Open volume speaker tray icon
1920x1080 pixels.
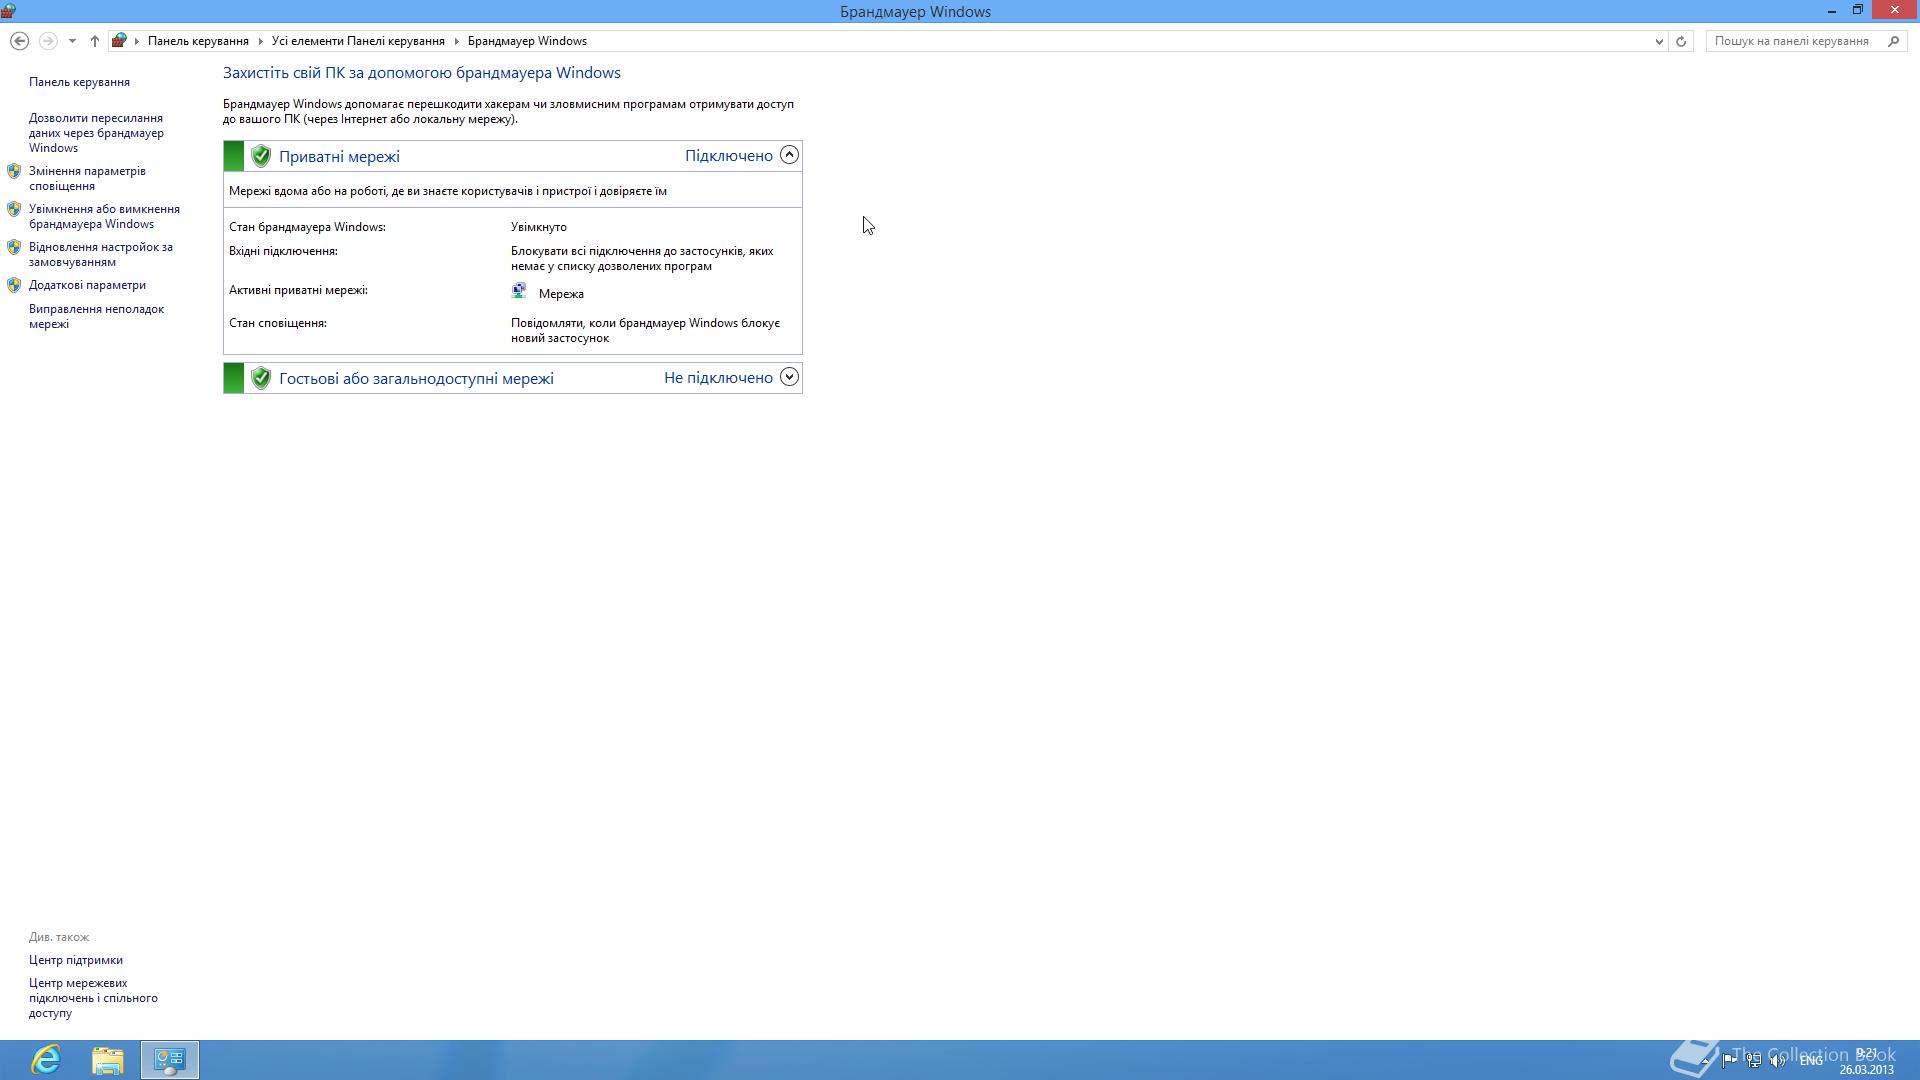[x=1778, y=1061]
